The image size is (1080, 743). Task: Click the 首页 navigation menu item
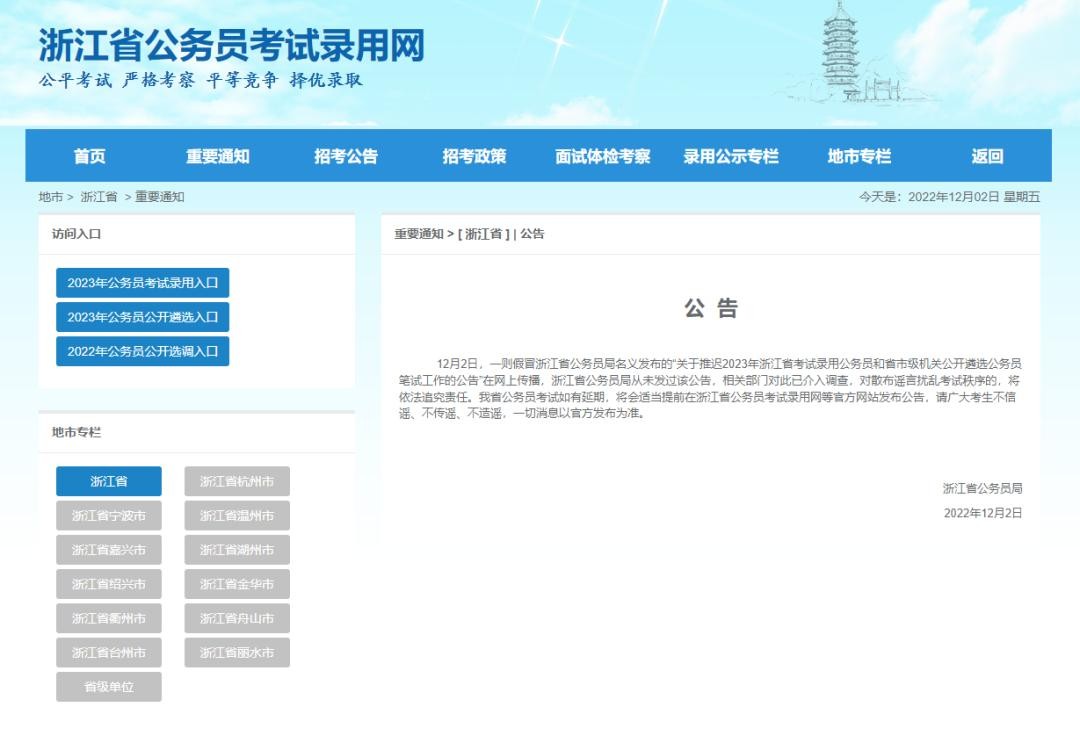pyautogui.click(x=89, y=156)
